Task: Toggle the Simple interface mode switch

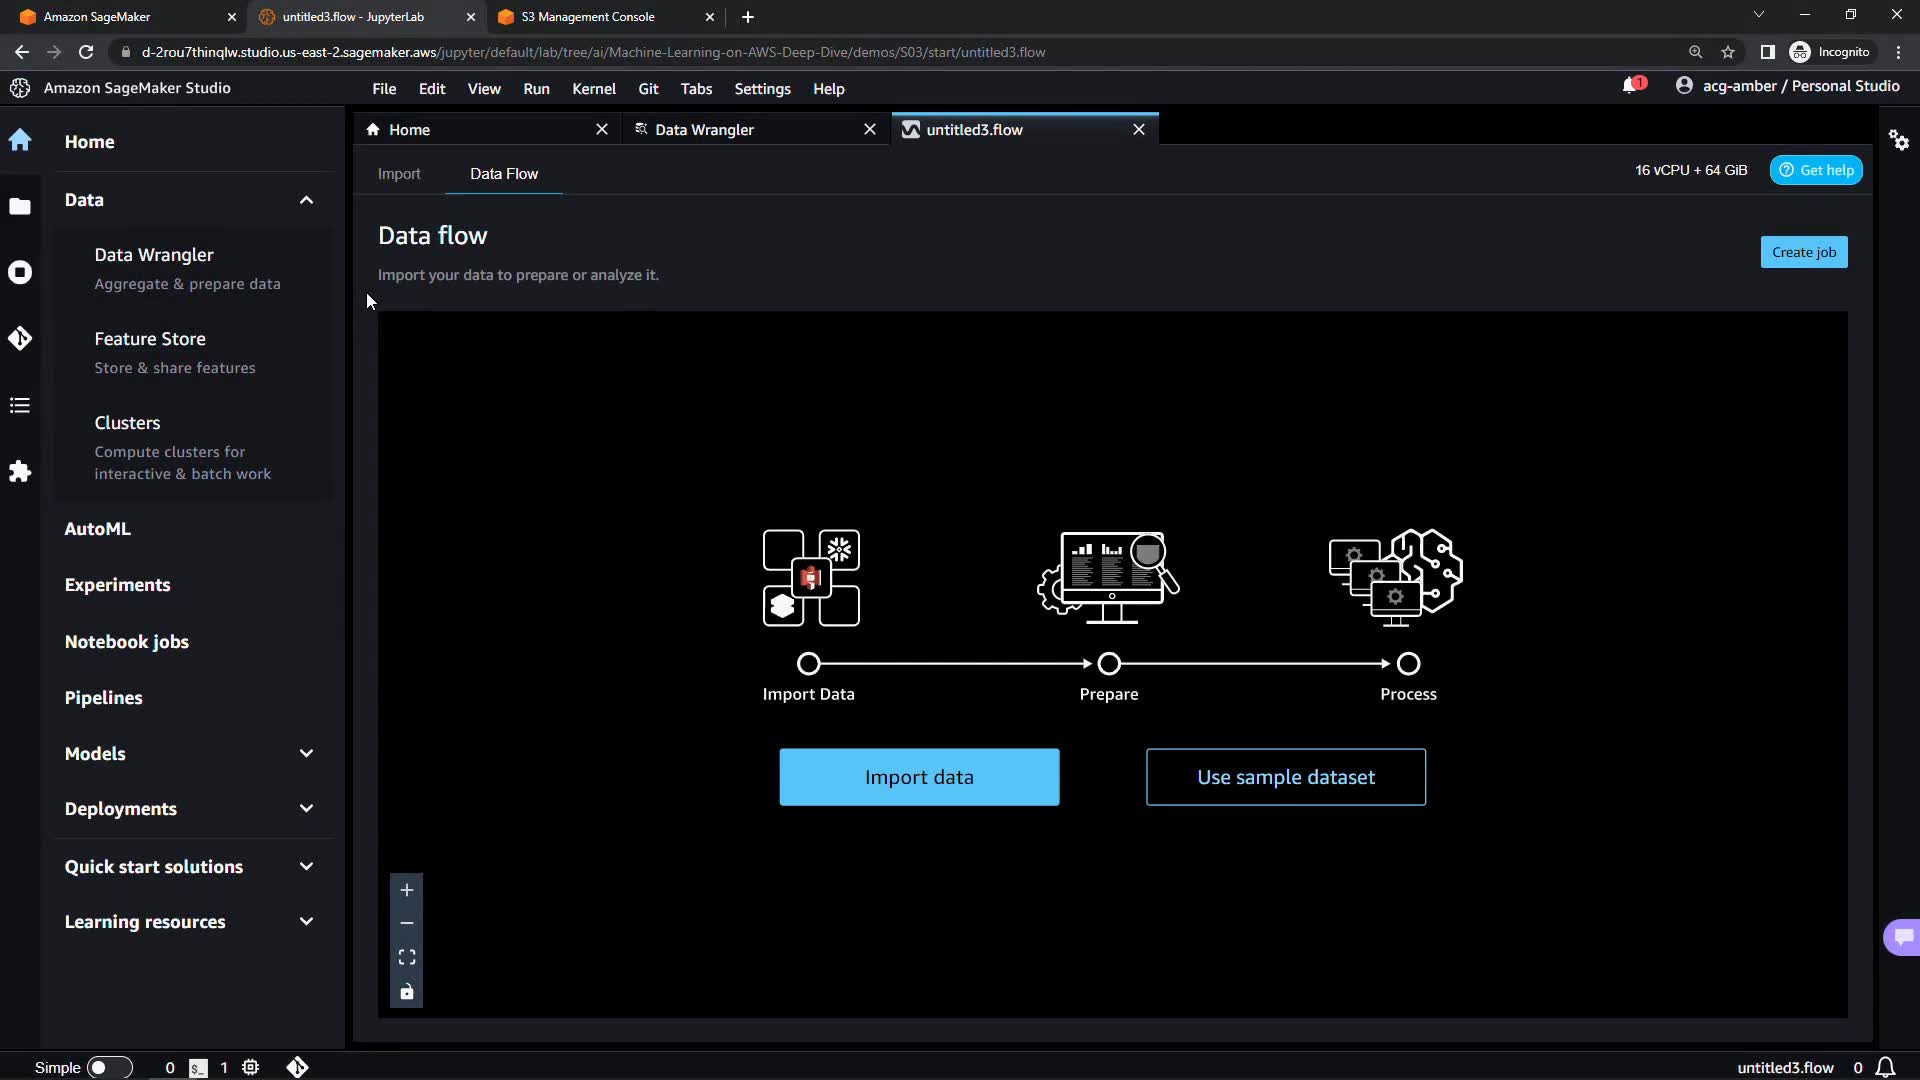Action: coord(109,1067)
